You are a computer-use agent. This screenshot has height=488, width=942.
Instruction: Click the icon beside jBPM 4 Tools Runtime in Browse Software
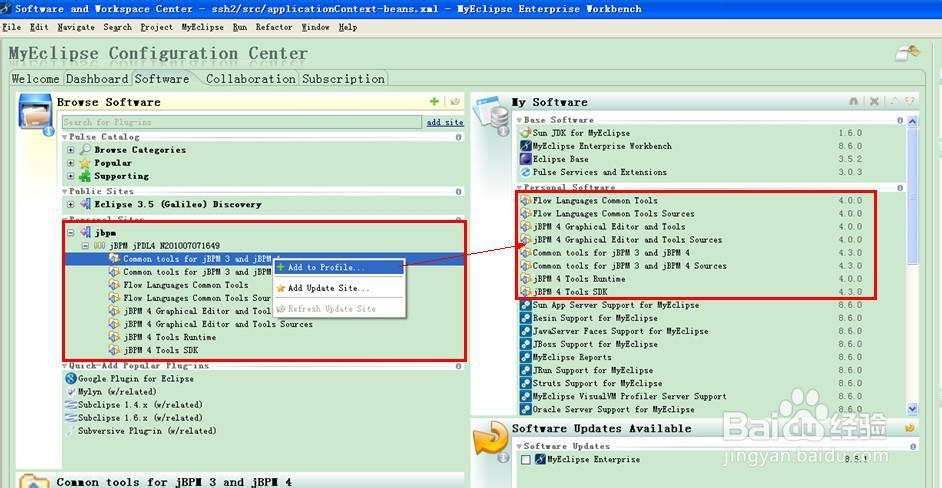(115, 337)
